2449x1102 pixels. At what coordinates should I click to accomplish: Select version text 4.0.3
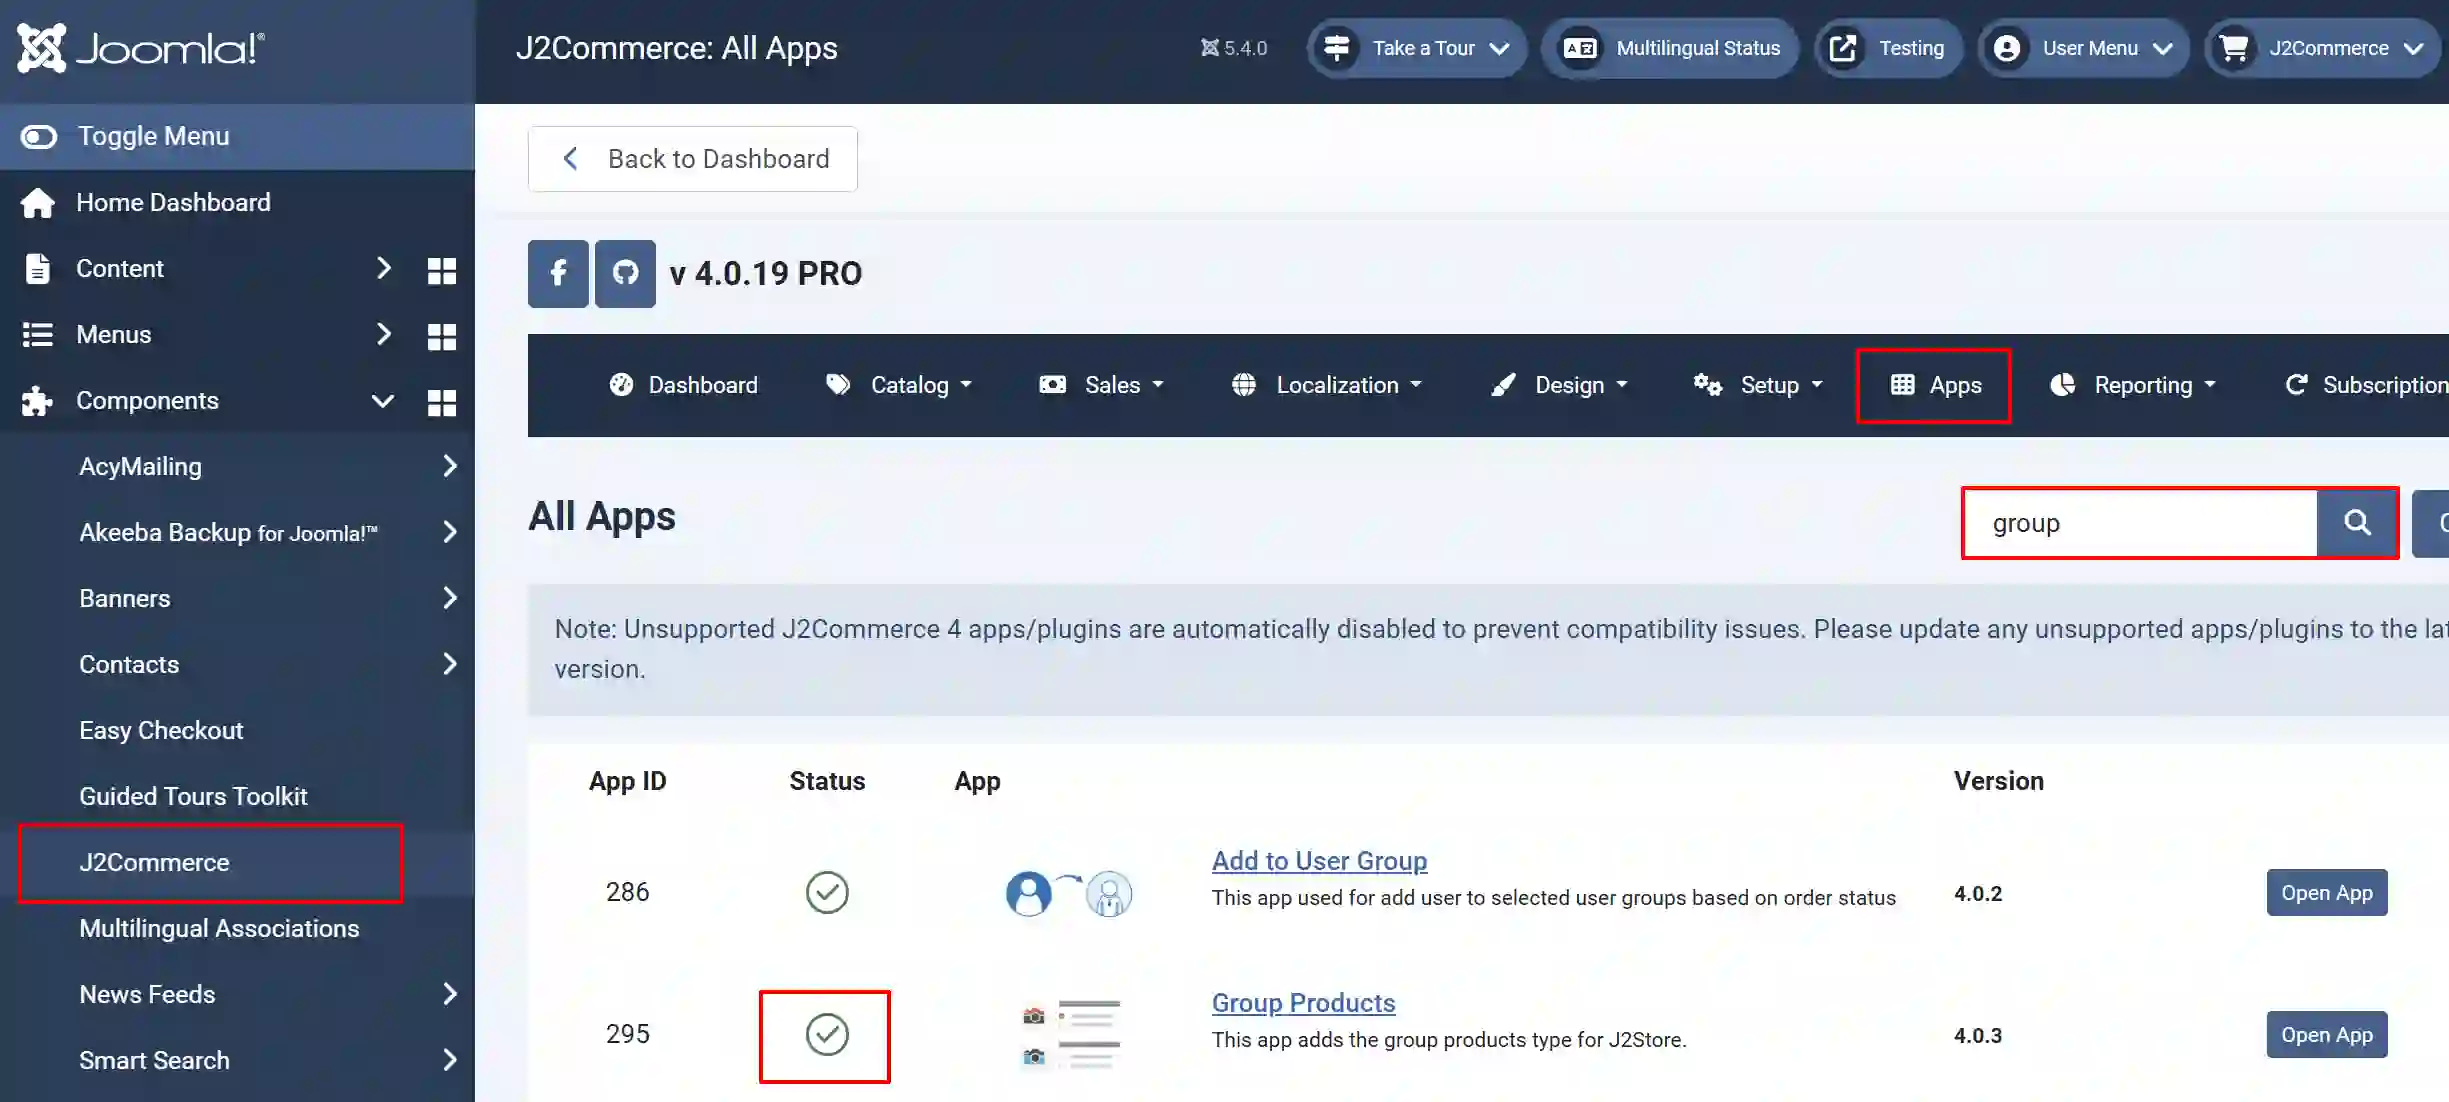[x=1978, y=1035]
